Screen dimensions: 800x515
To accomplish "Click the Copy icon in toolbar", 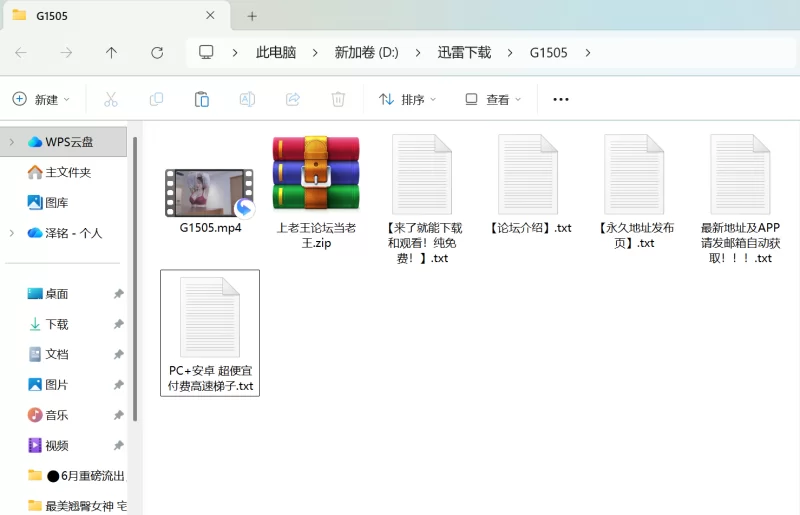I will click(x=156, y=99).
